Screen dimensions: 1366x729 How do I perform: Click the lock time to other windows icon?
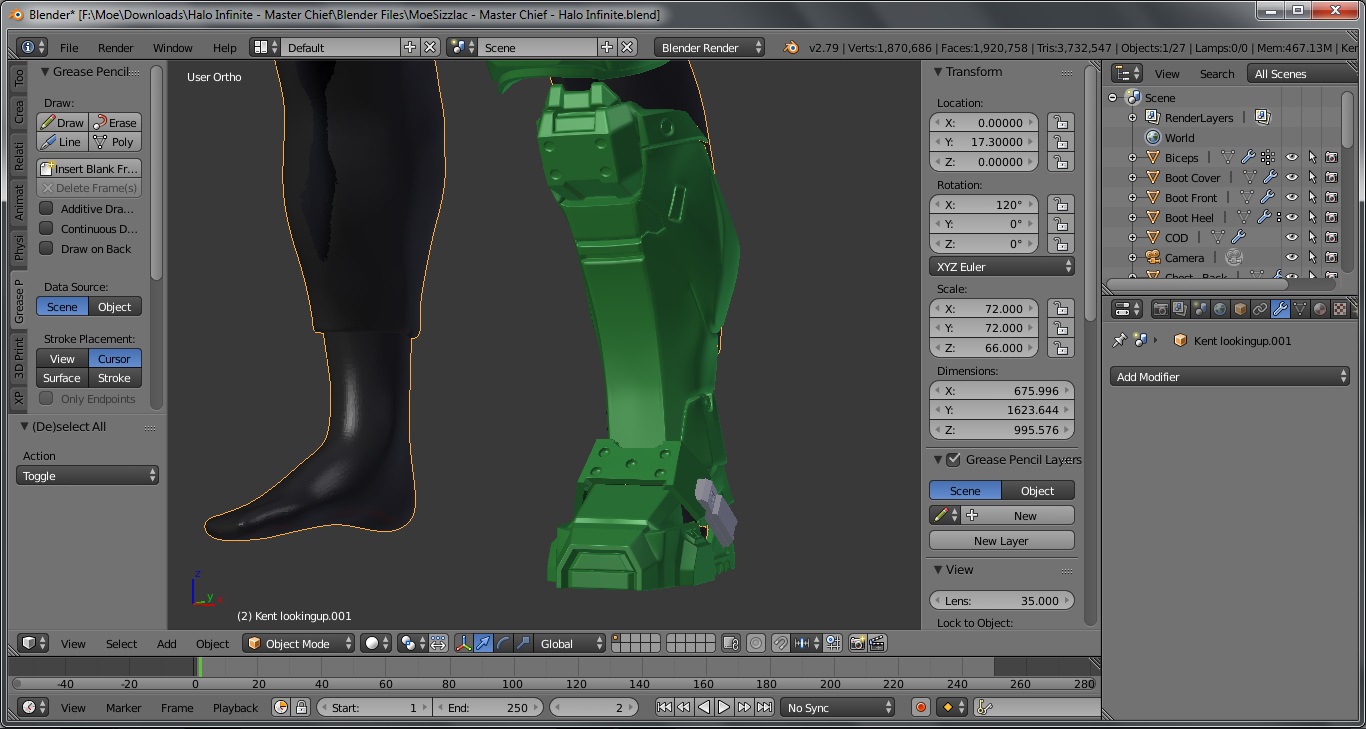pyautogui.click(x=301, y=707)
